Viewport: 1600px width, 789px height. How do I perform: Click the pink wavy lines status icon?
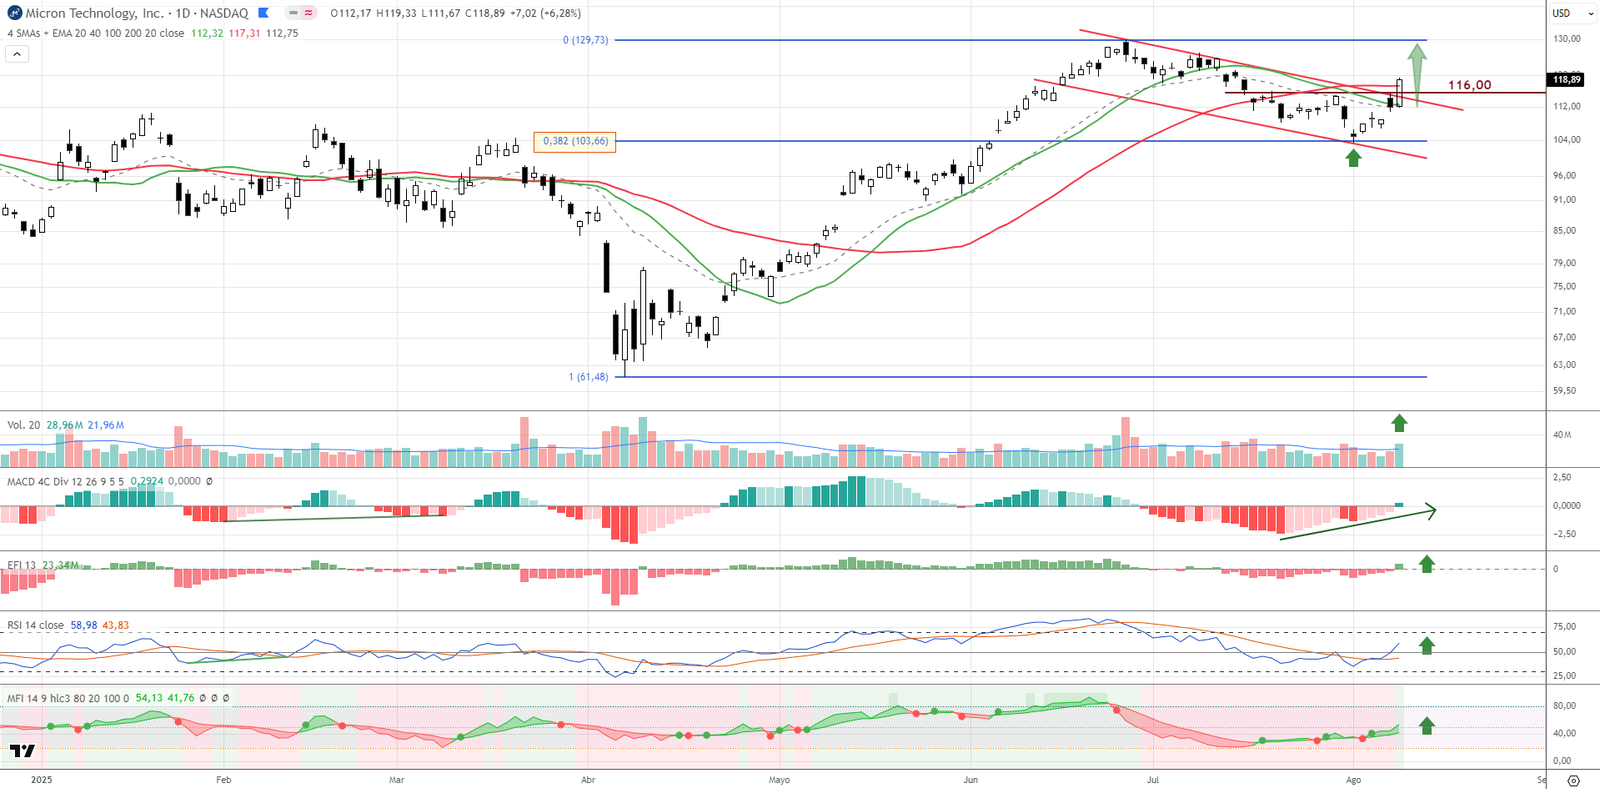309,13
